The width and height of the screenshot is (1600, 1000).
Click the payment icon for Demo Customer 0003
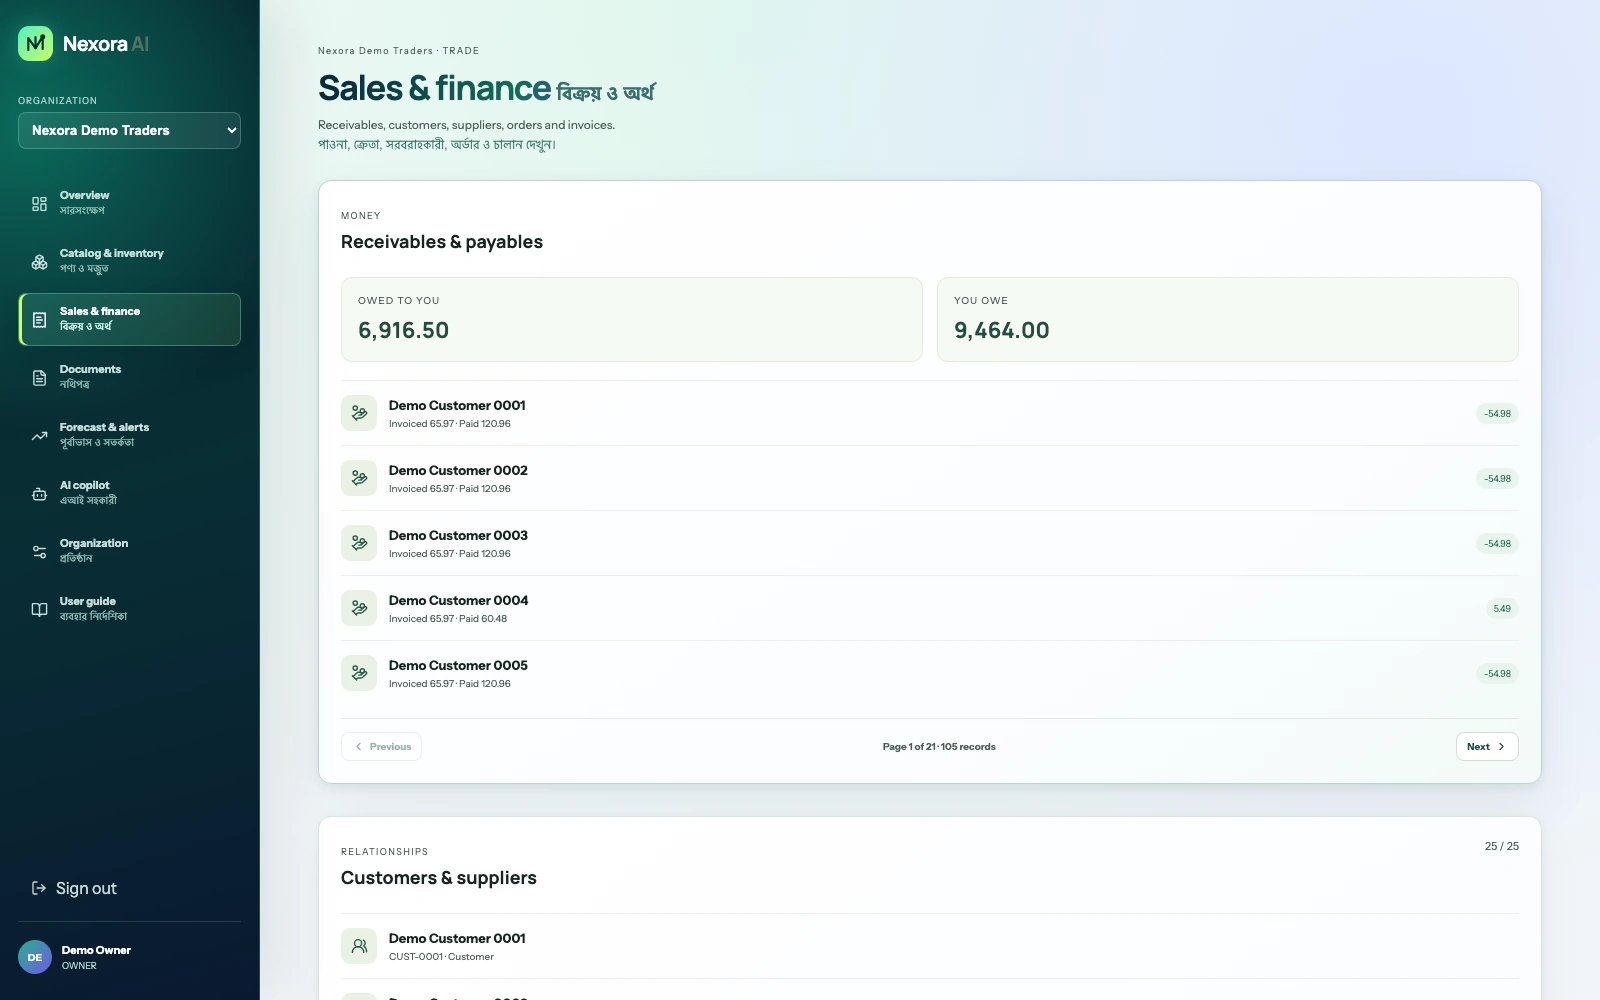tap(359, 543)
